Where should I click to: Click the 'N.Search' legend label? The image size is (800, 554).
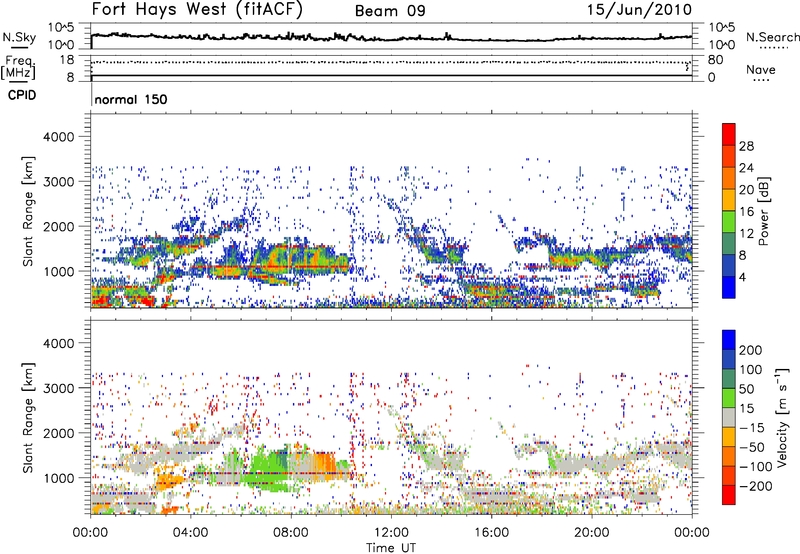pyautogui.click(x=772, y=37)
